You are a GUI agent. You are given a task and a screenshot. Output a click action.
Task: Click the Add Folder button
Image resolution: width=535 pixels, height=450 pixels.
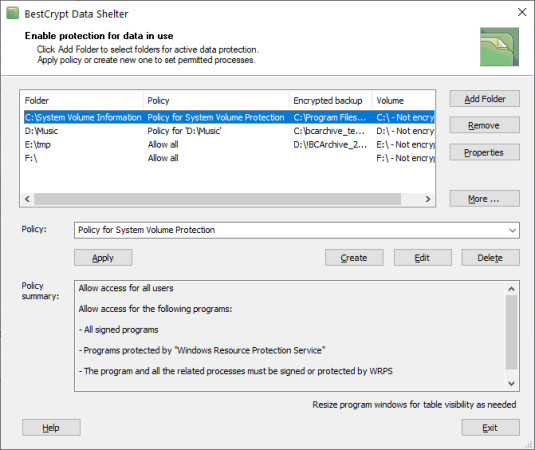click(485, 99)
